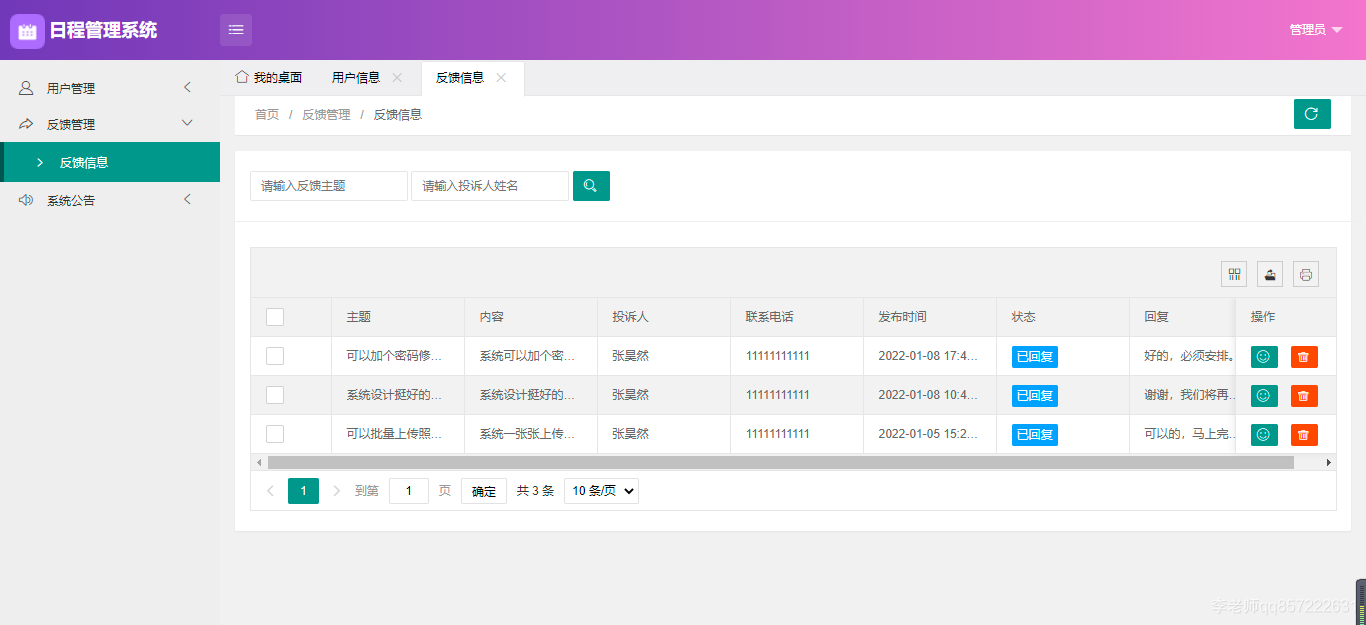Toggle the select-all header checkbox
Screen dimensions: 1366x625
click(x=275, y=317)
